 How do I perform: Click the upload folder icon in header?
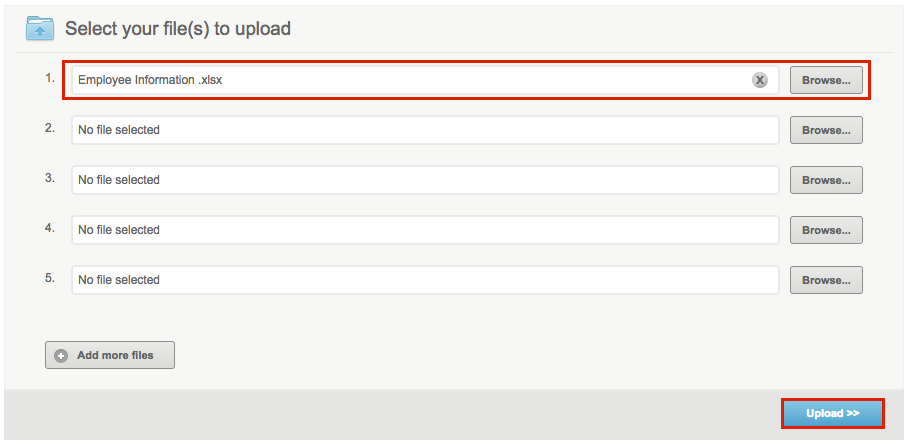[40, 29]
